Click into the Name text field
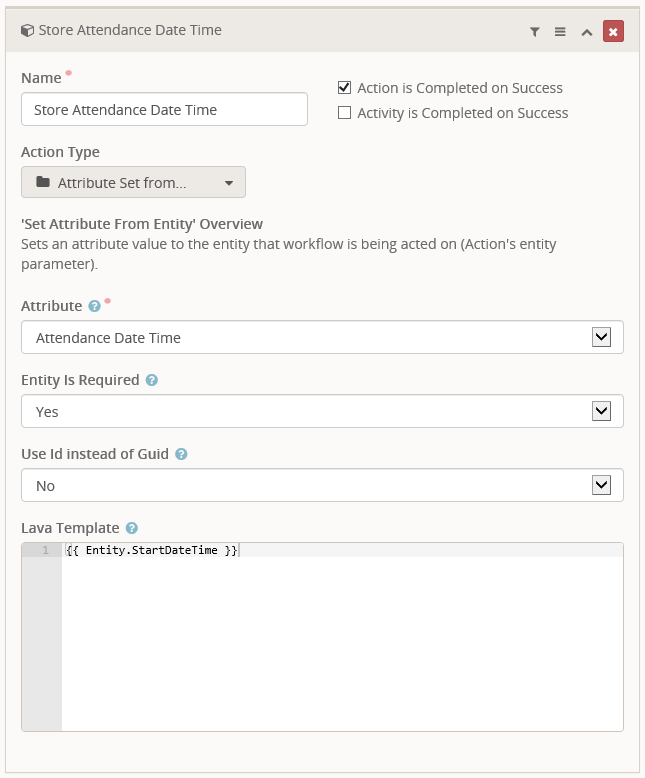 164,110
